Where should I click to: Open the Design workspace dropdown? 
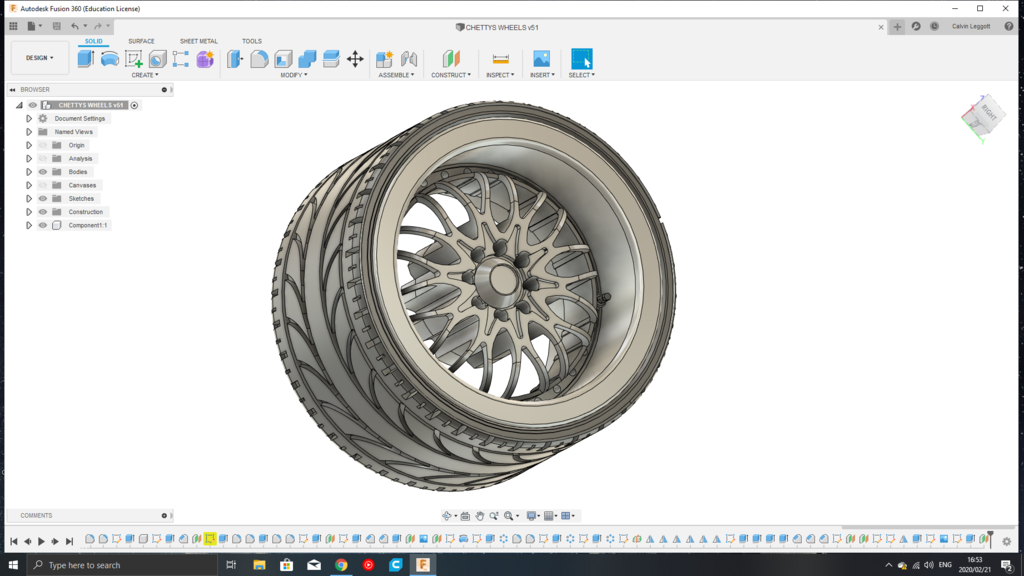[x=40, y=57]
